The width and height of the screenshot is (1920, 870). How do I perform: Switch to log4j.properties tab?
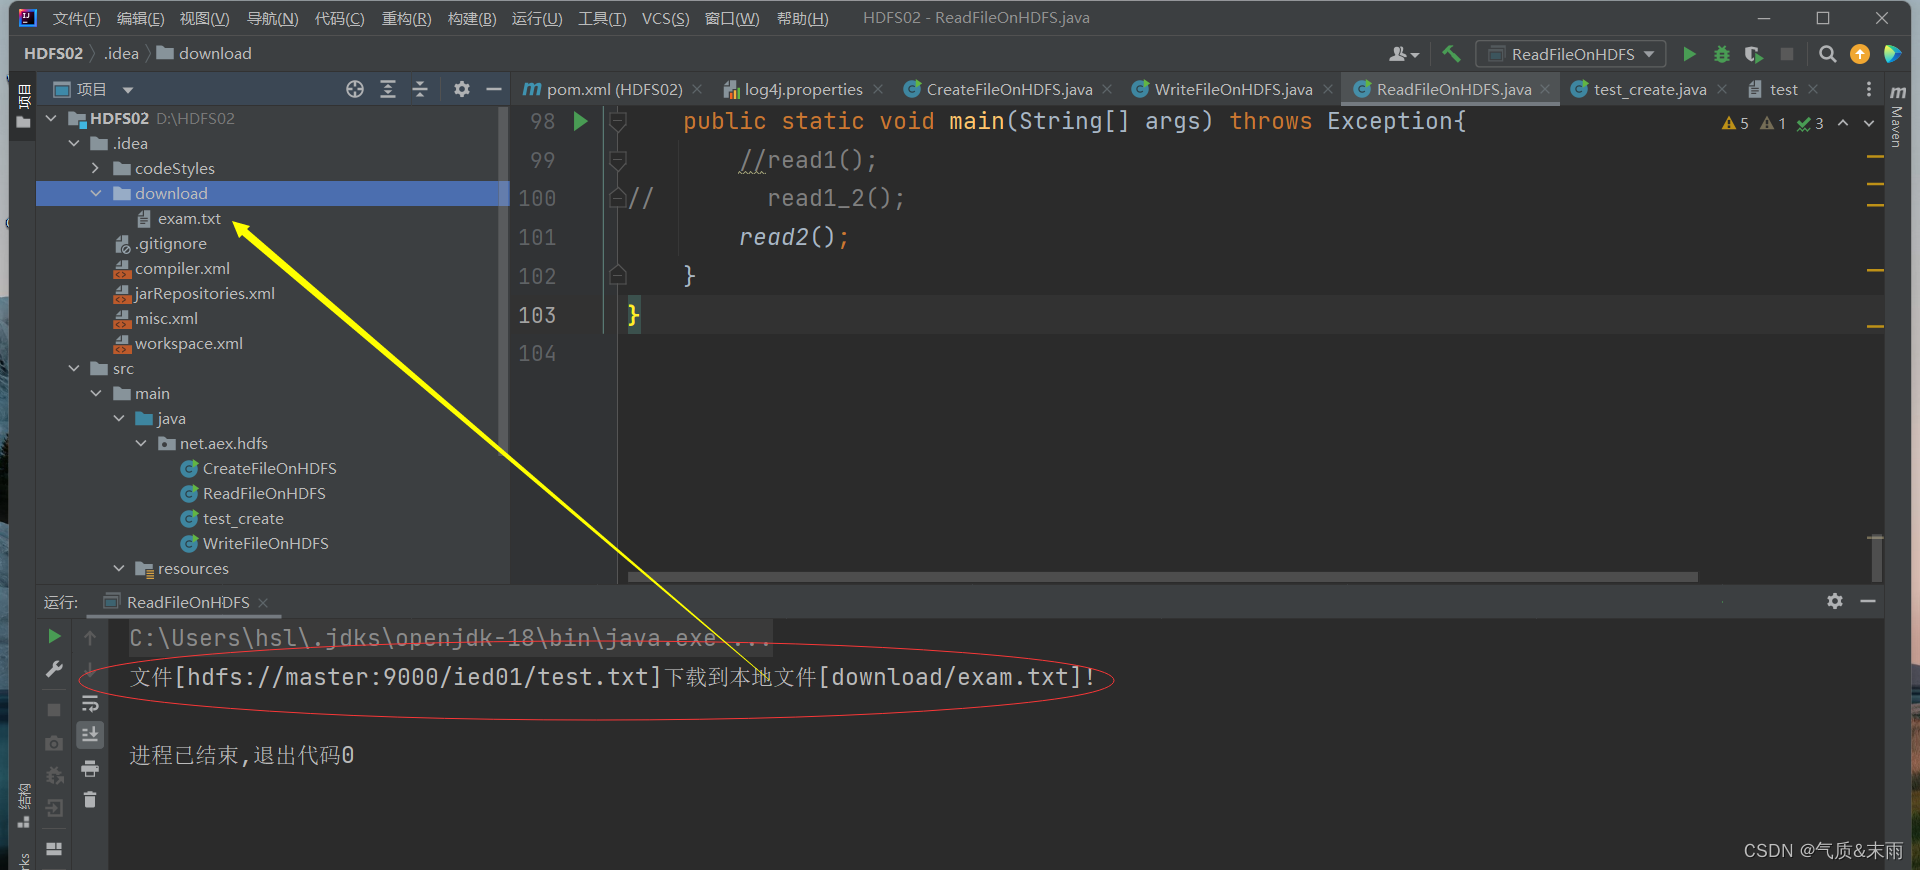(x=803, y=89)
